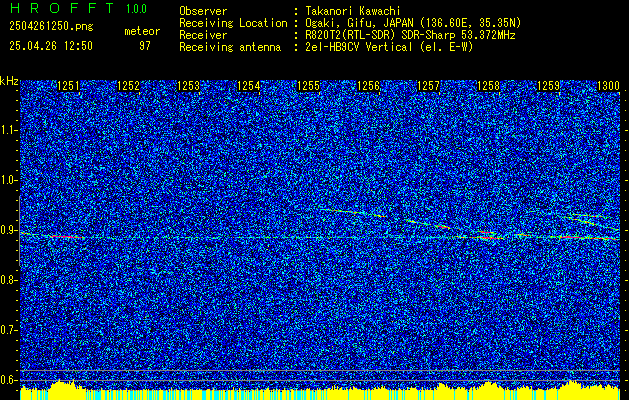Click the 1253 time marker
The image size is (629, 400).
189,86
